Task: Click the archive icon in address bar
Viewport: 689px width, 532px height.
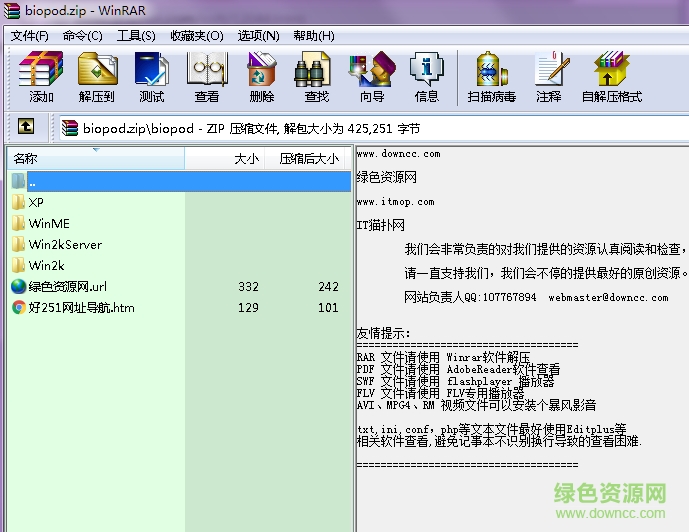Action: [70, 128]
